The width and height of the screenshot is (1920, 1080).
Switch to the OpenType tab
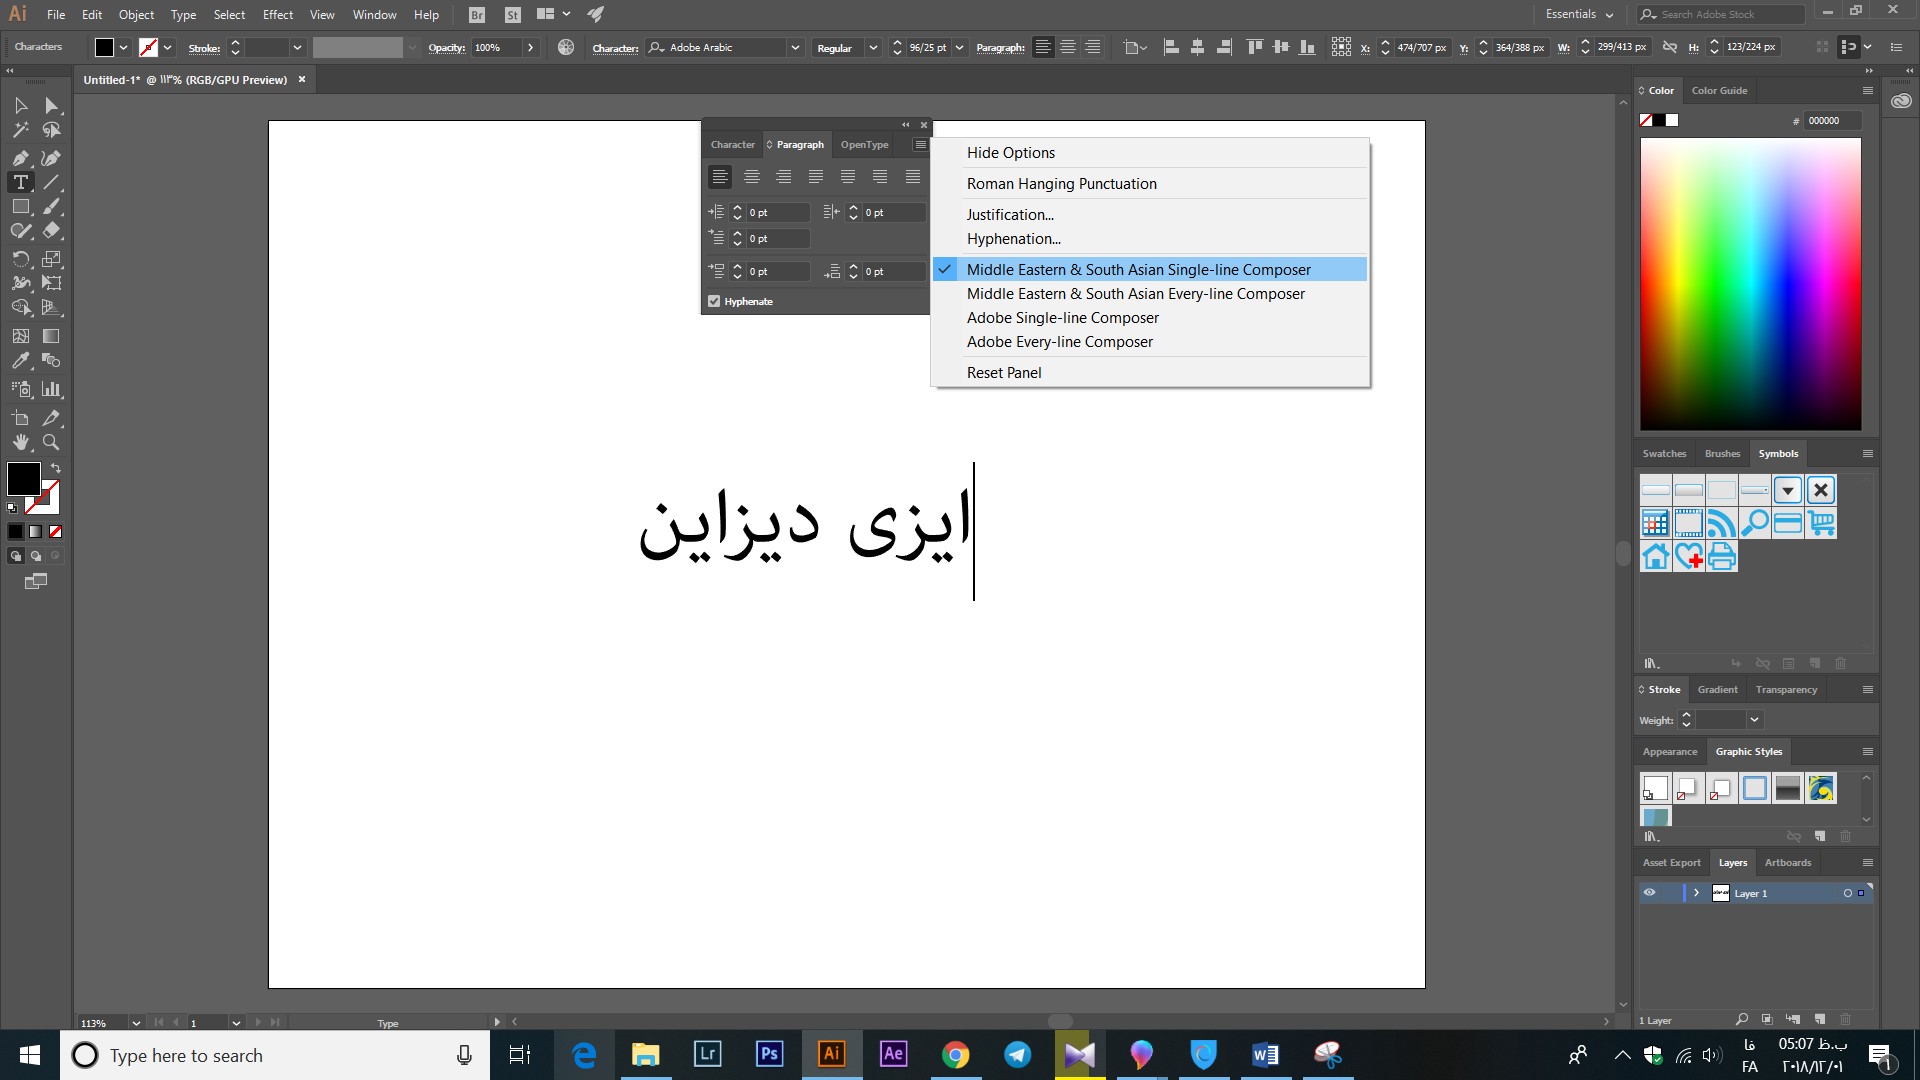[864, 145]
